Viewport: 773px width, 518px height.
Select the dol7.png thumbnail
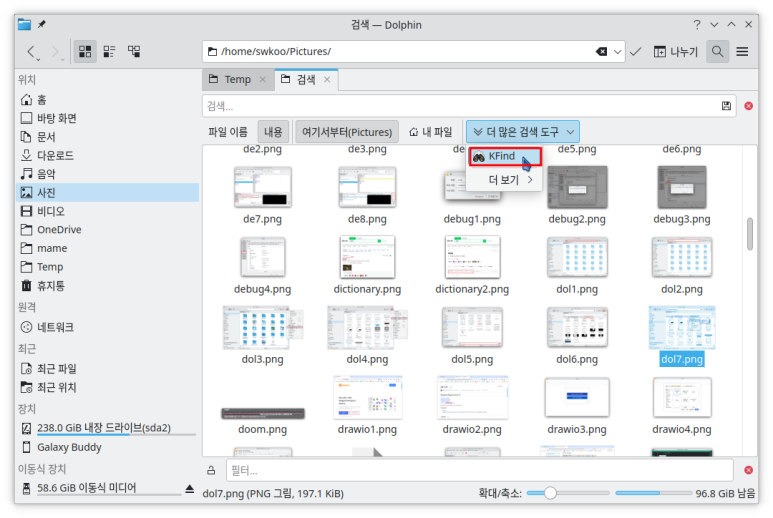pyautogui.click(x=682, y=328)
